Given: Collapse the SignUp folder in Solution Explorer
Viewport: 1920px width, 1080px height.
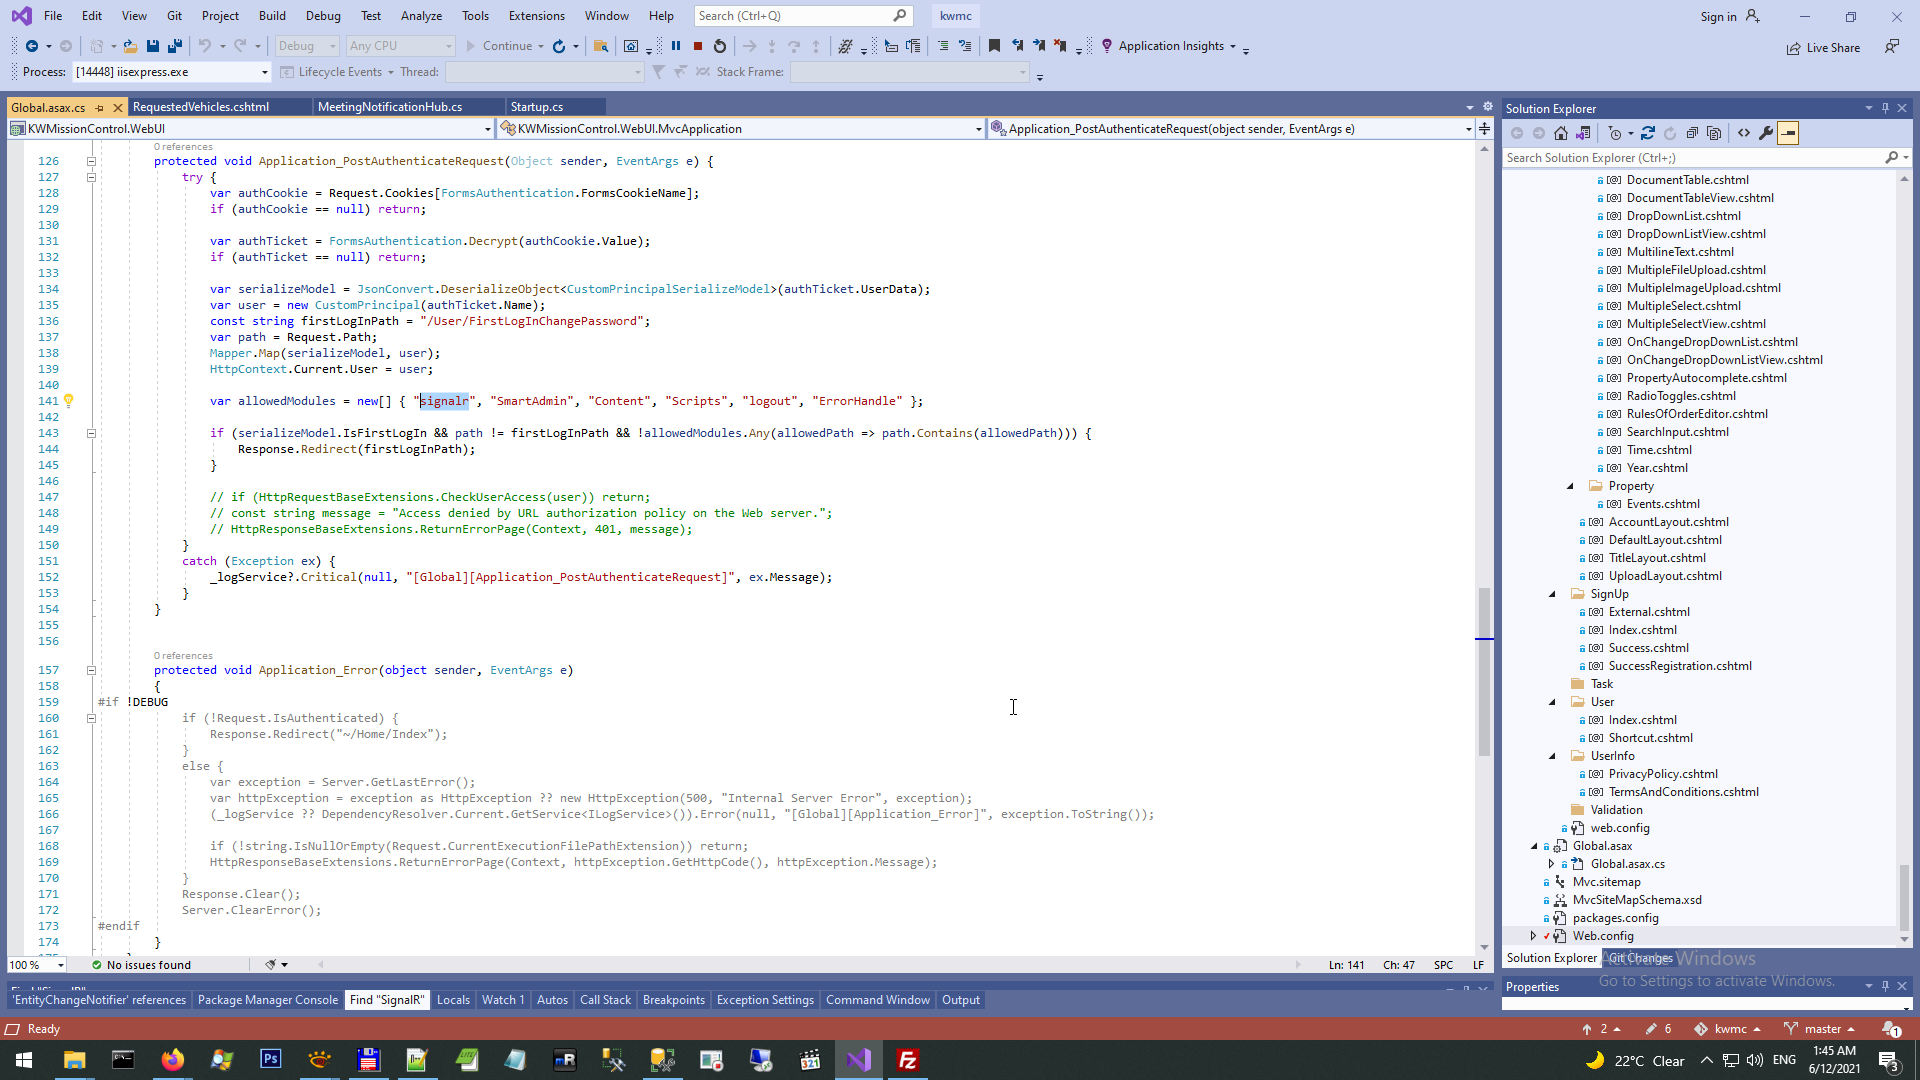Looking at the screenshot, I should (x=1553, y=594).
